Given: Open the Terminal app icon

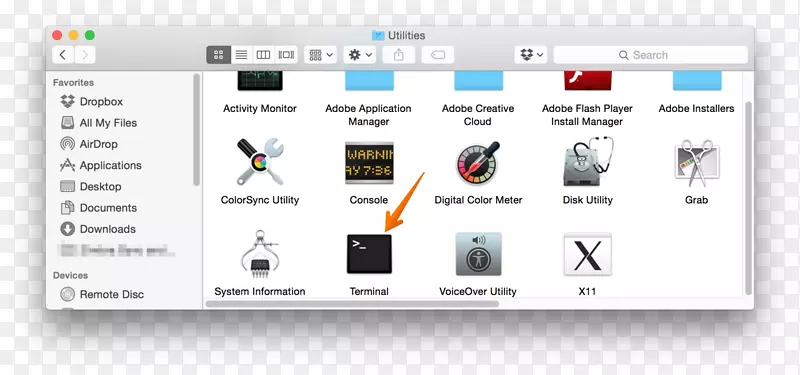Looking at the screenshot, I should click(x=369, y=254).
